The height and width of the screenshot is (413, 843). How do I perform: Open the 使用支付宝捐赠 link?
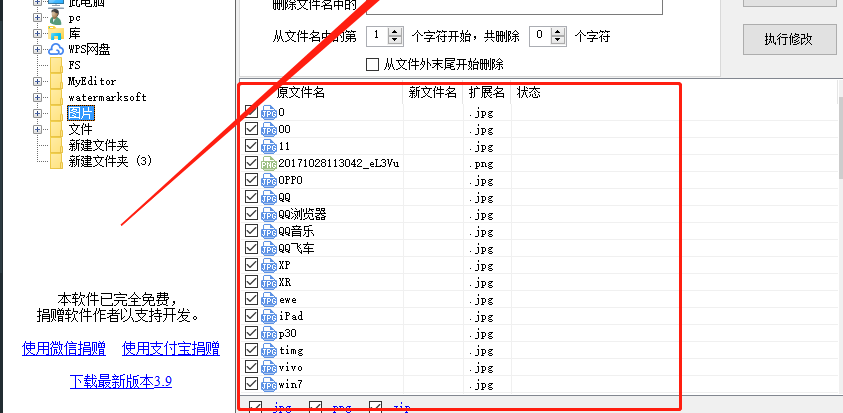[x=171, y=348]
